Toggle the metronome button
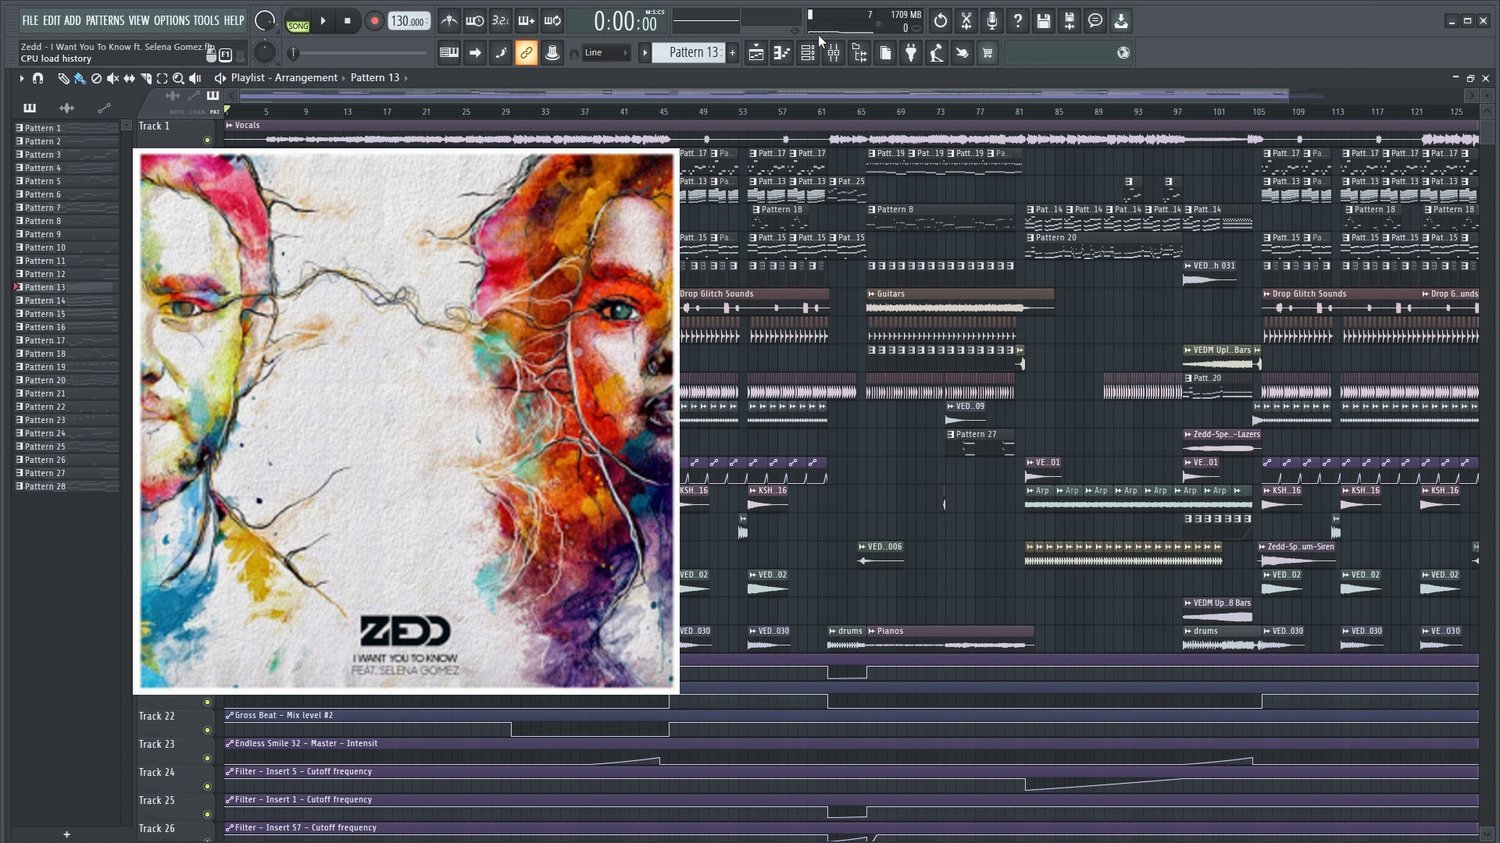1500x843 pixels. coord(449,20)
